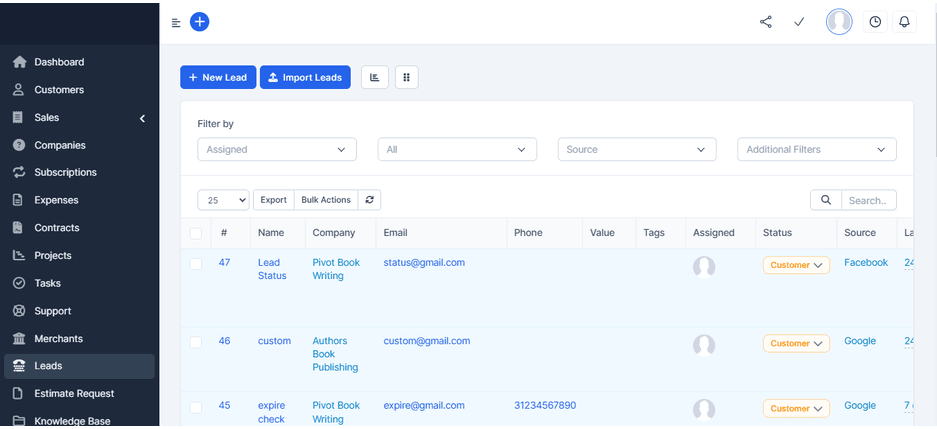The width and height of the screenshot is (937, 429).
Task: Click the leads summary chart icon
Action: 375,77
